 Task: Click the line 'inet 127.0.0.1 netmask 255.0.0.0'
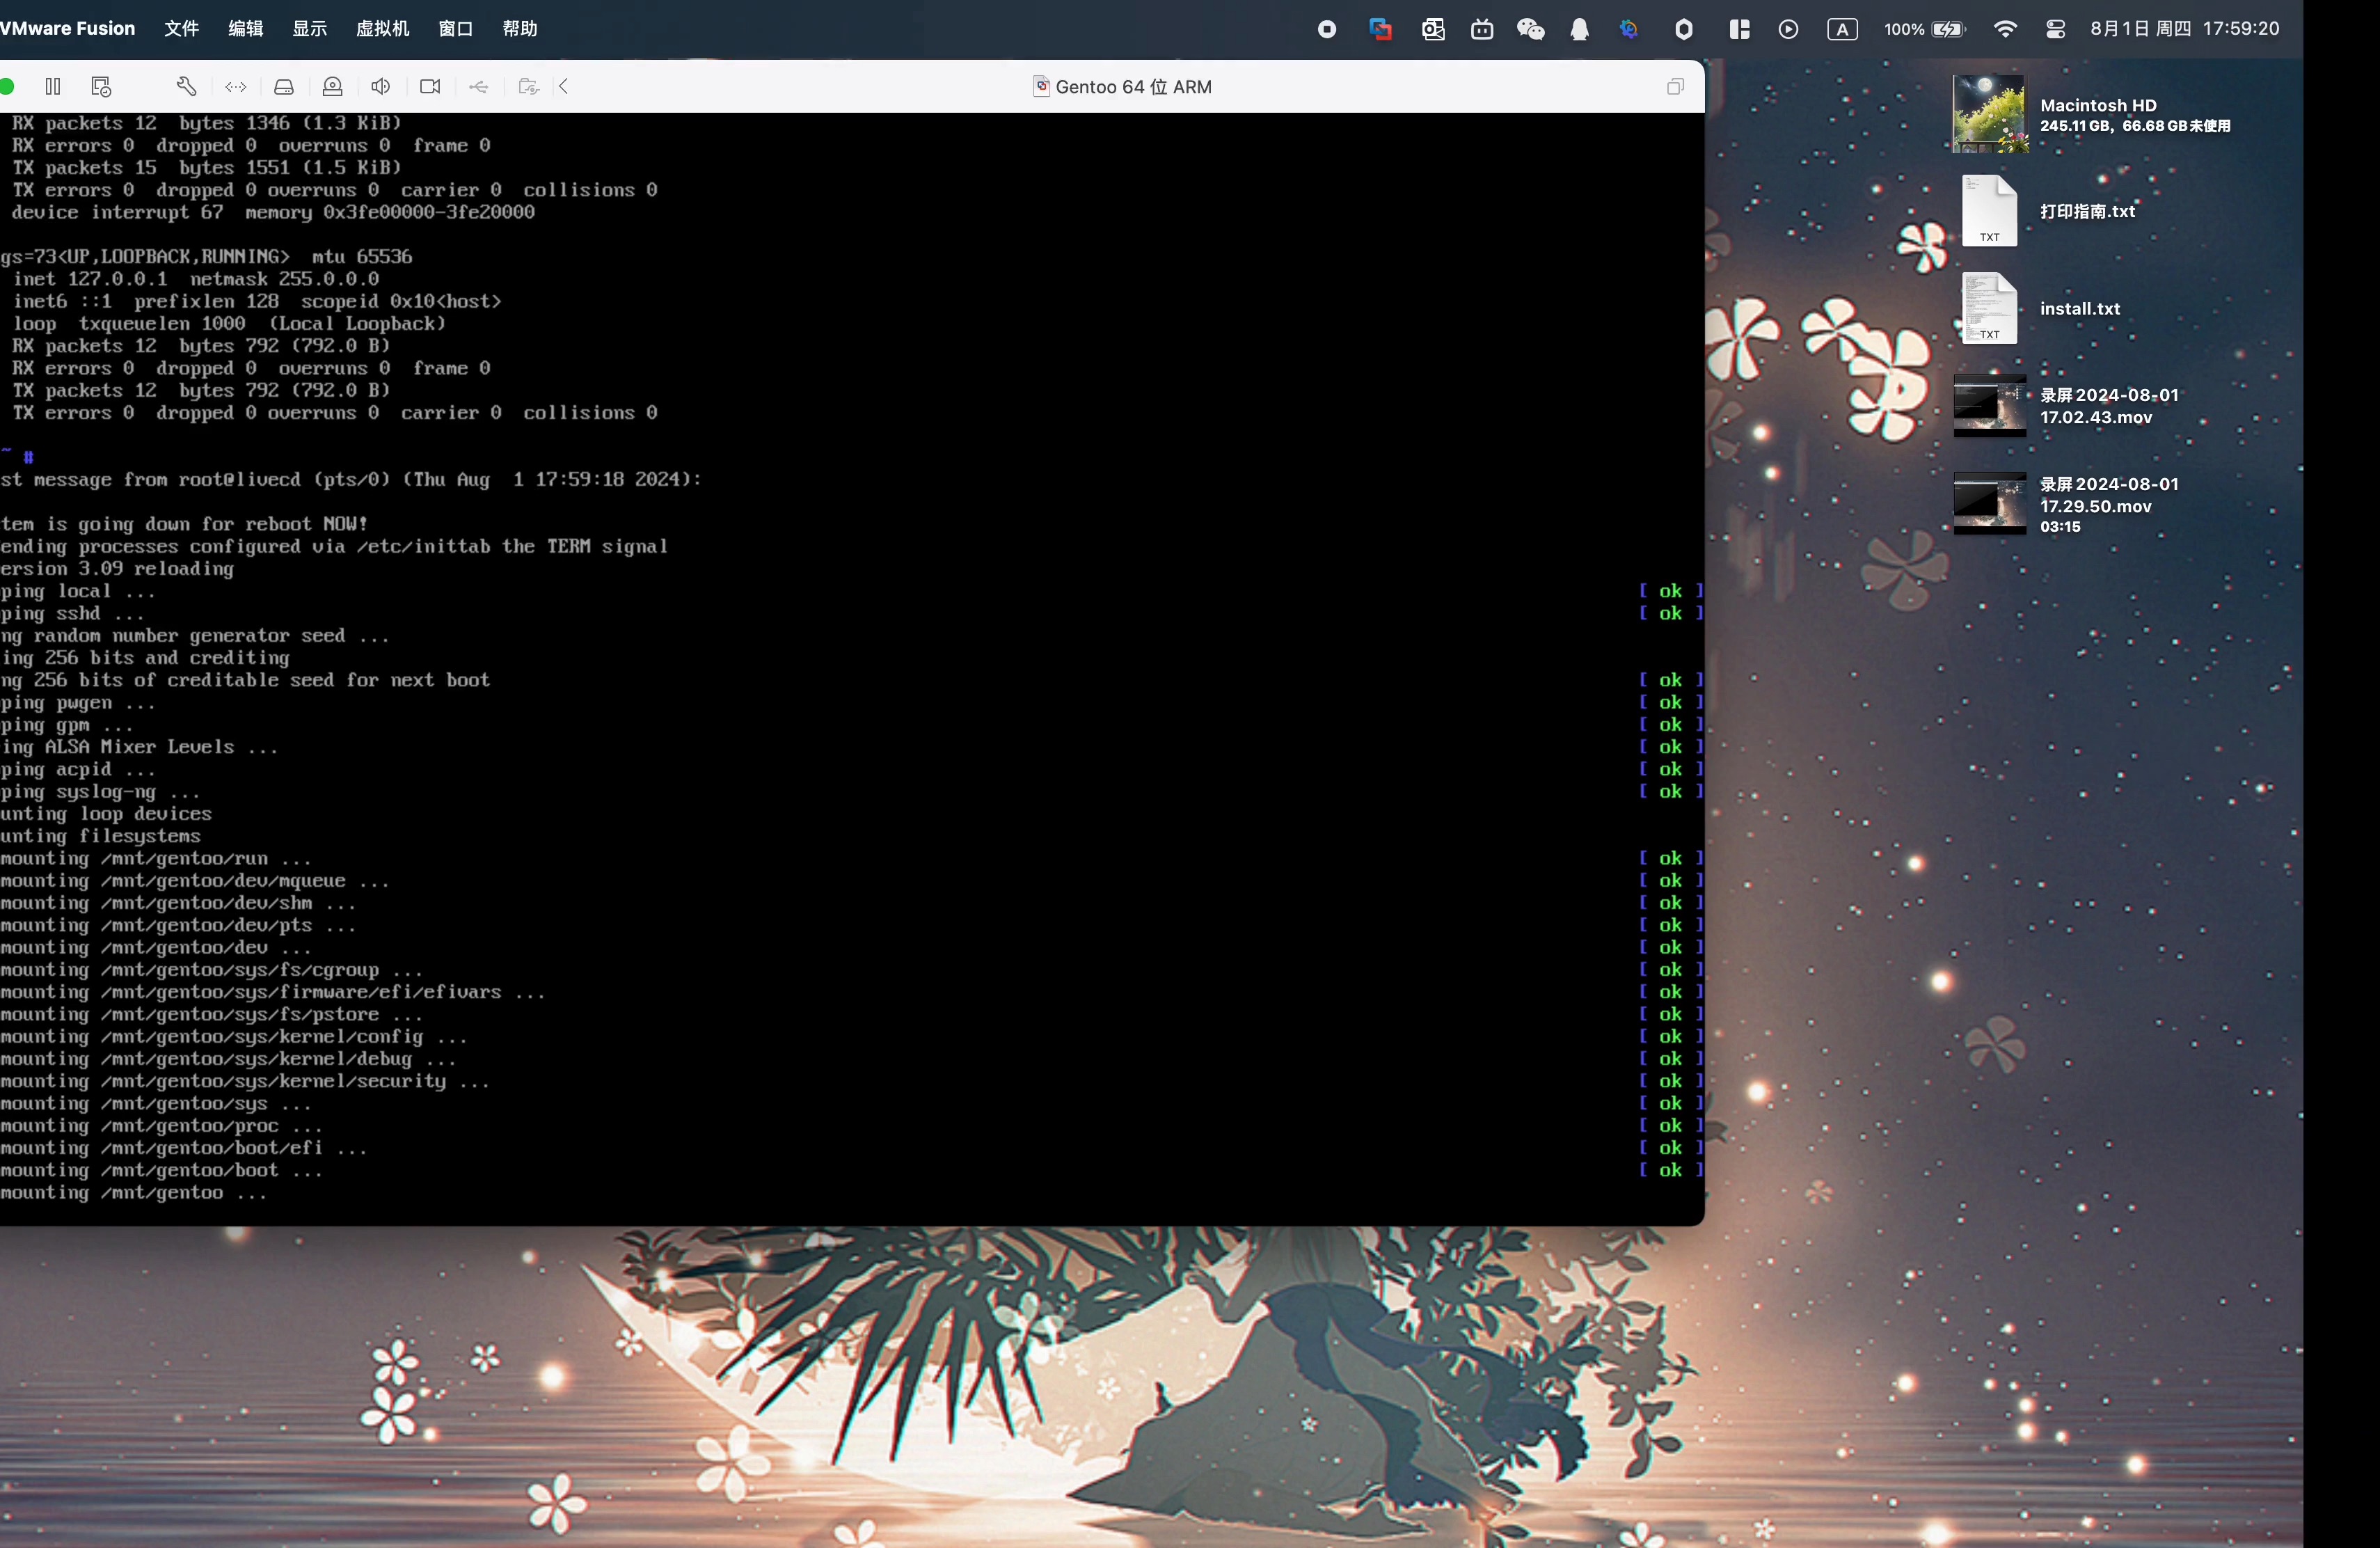click(x=196, y=279)
